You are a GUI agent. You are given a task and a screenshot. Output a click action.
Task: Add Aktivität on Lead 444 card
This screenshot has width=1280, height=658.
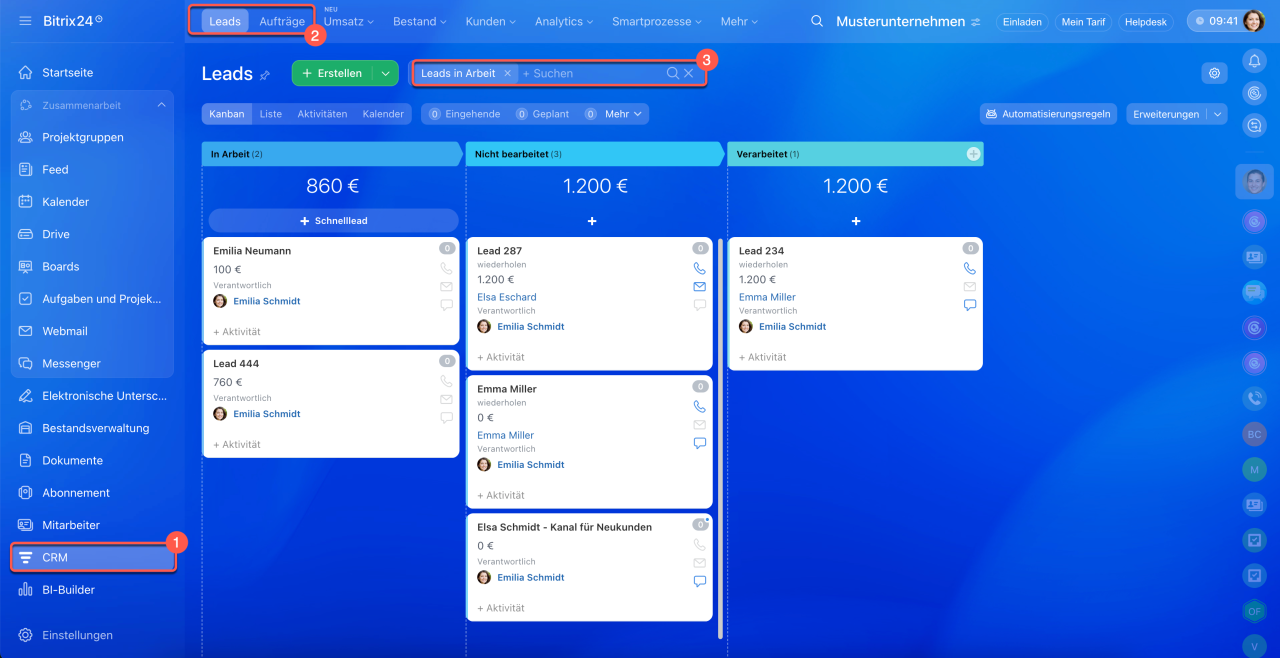pyautogui.click(x=237, y=444)
